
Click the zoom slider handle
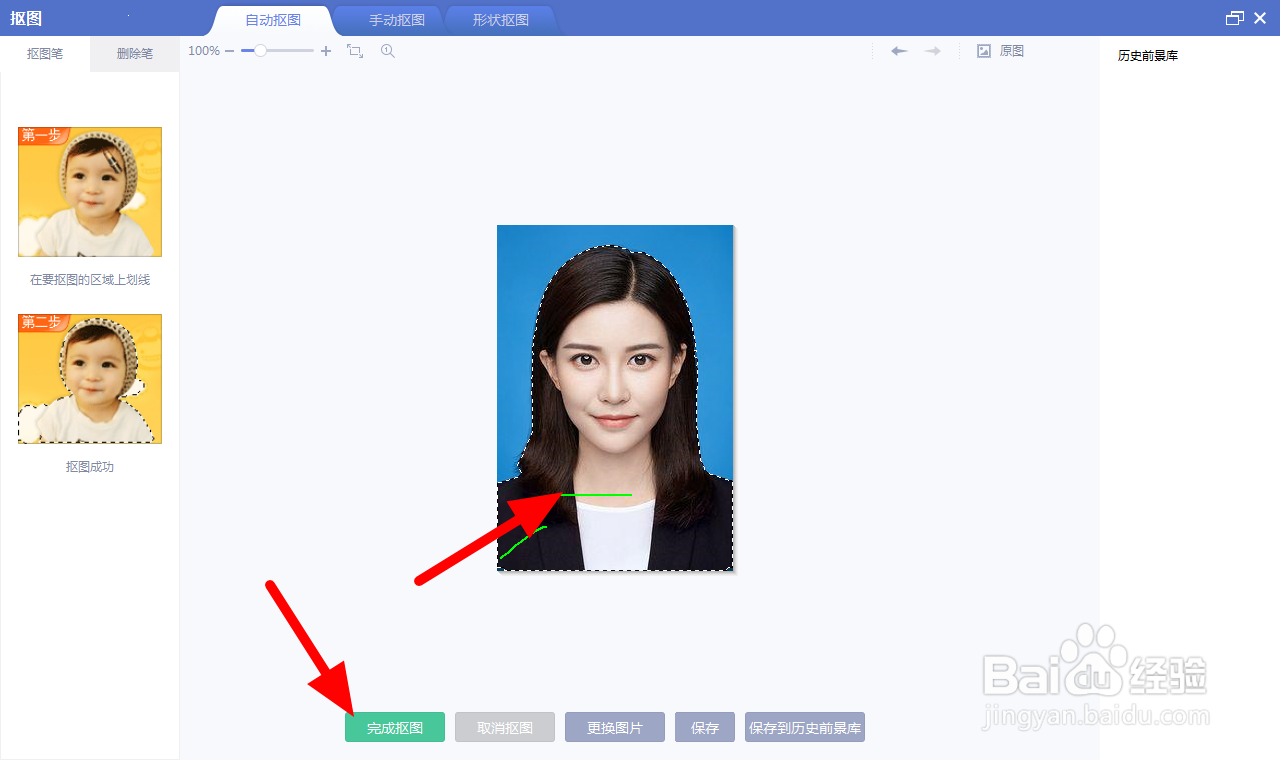[260, 51]
